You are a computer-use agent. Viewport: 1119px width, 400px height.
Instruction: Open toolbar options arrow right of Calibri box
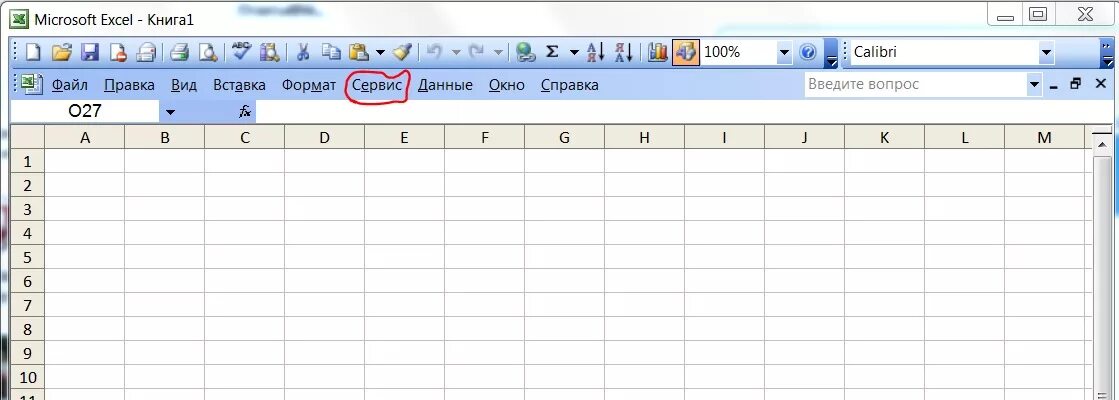(x=1110, y=53)
